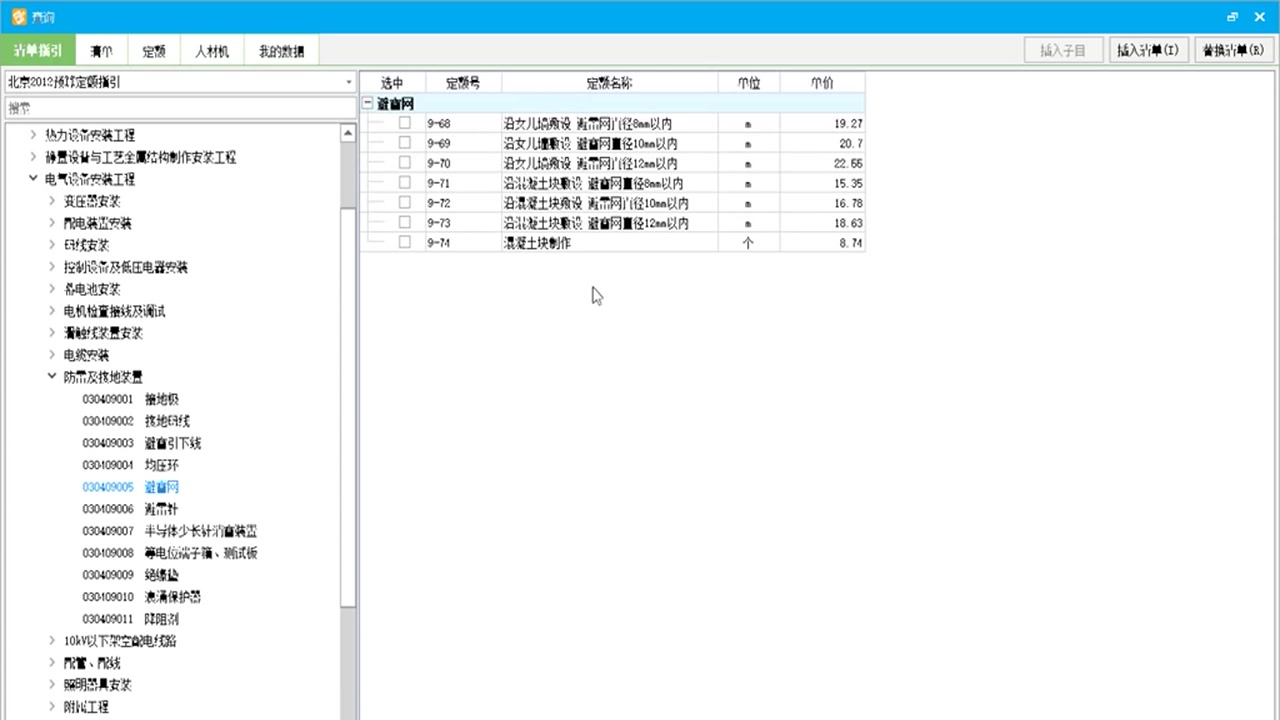The width and height of the screenshot is (1280, 720).
Task: Select tree item 030409010 浪涌保护器
Action: (x=142, y=597)
